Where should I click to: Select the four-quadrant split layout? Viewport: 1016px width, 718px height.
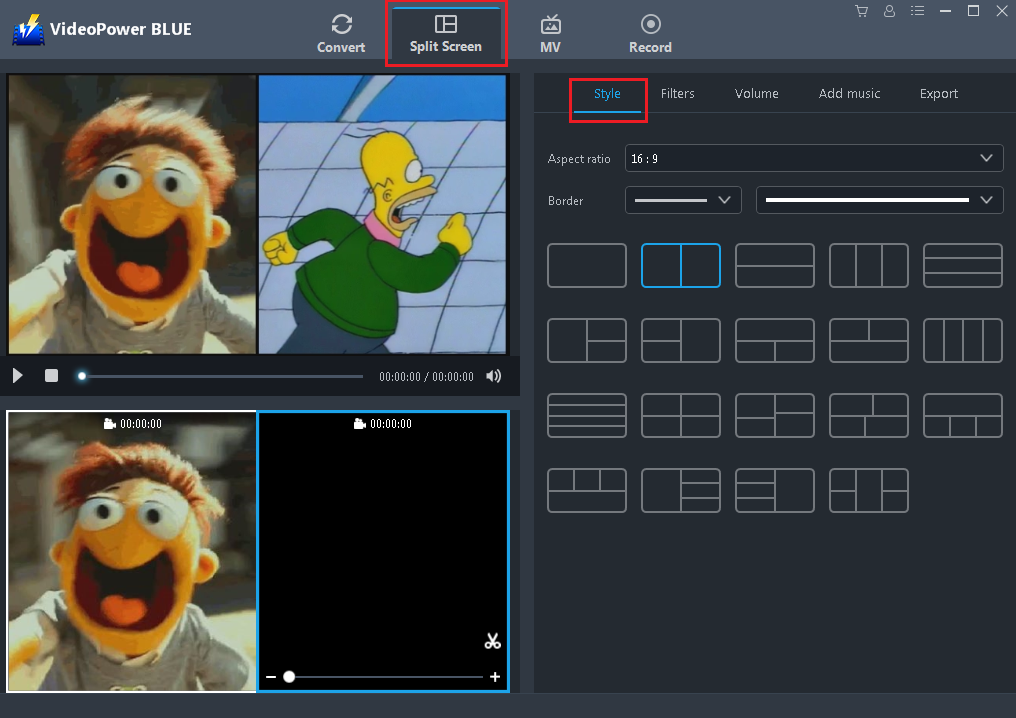(x=681, y=415)
